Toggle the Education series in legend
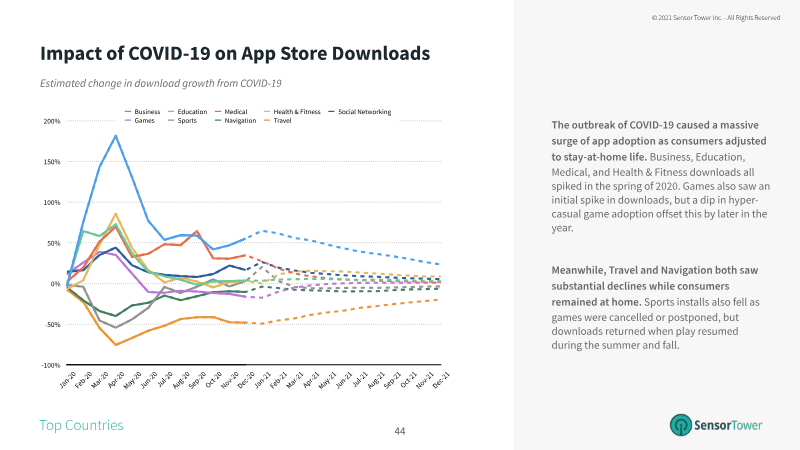This screenshot has height=450, width=800. [192, 112]
